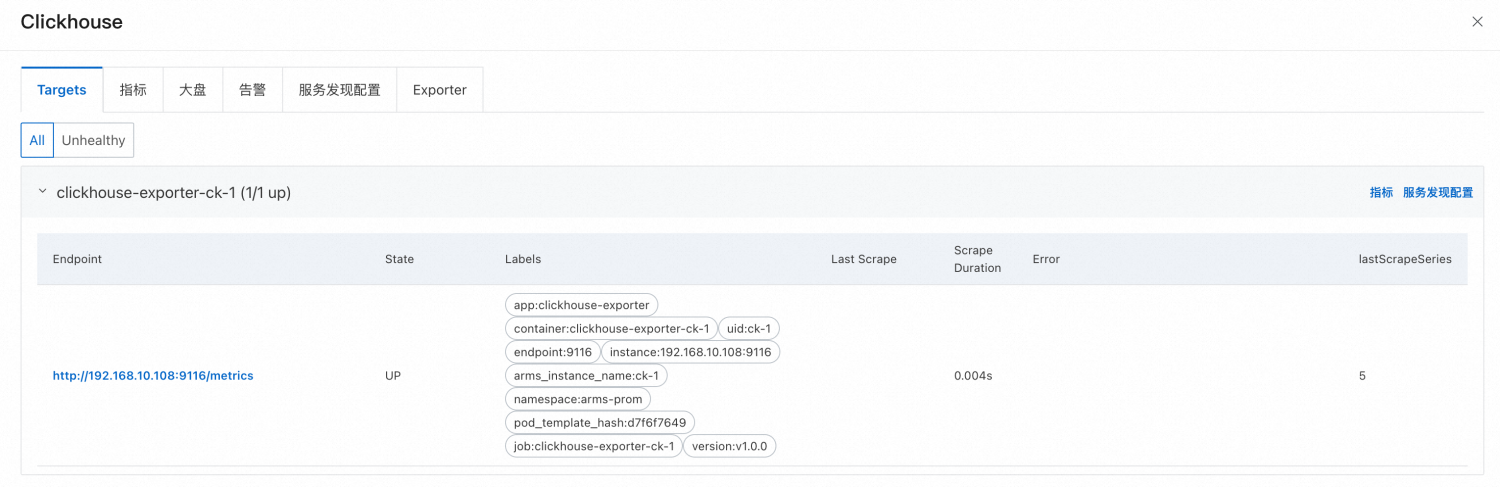Switch to the 告警 tab

click(253, 90)
